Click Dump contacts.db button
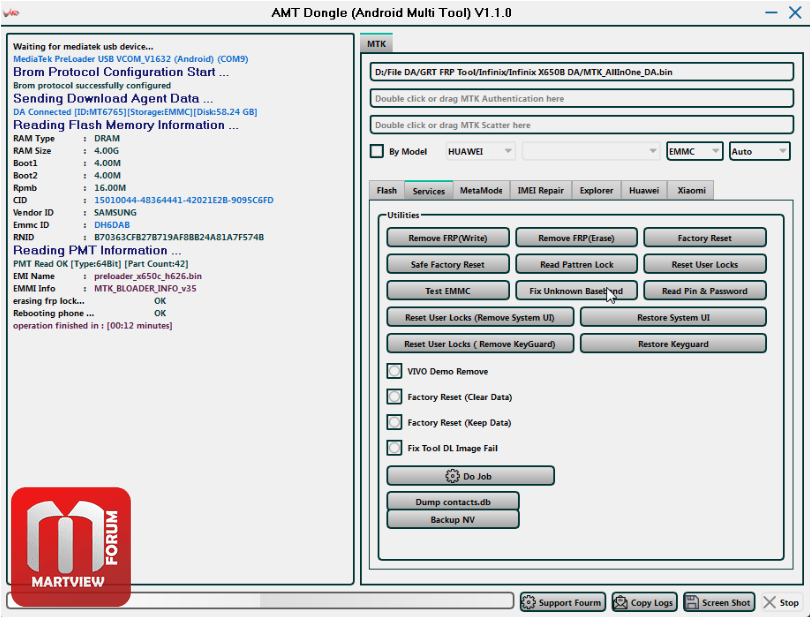 click(453, 502)
